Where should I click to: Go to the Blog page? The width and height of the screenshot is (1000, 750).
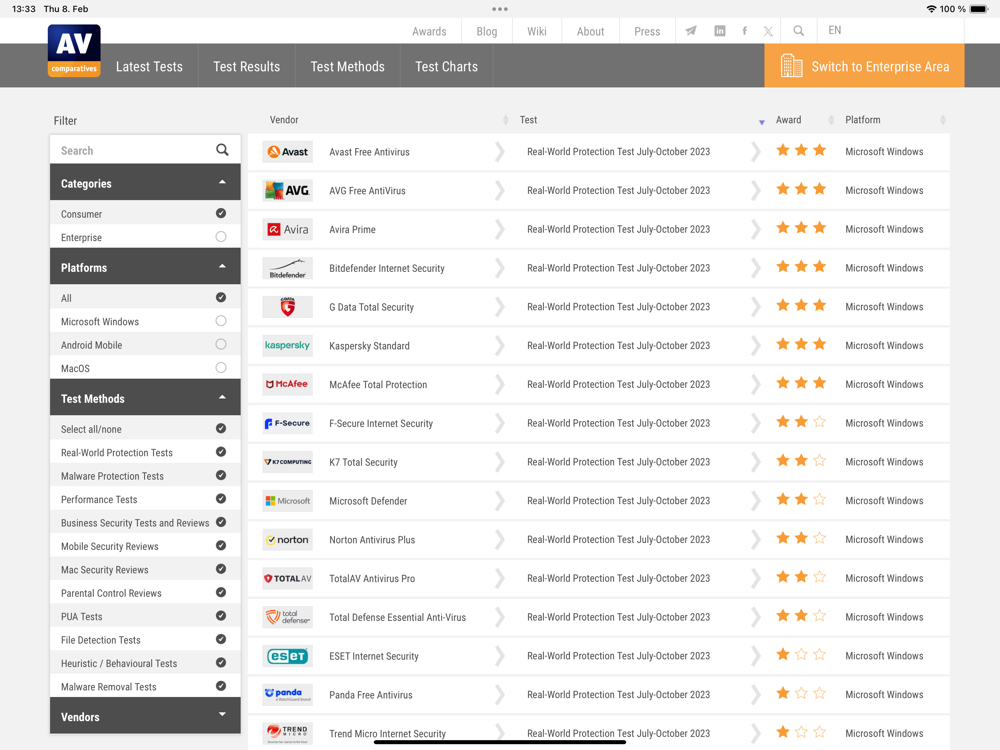pyautogui.click(x=487, y=31)
